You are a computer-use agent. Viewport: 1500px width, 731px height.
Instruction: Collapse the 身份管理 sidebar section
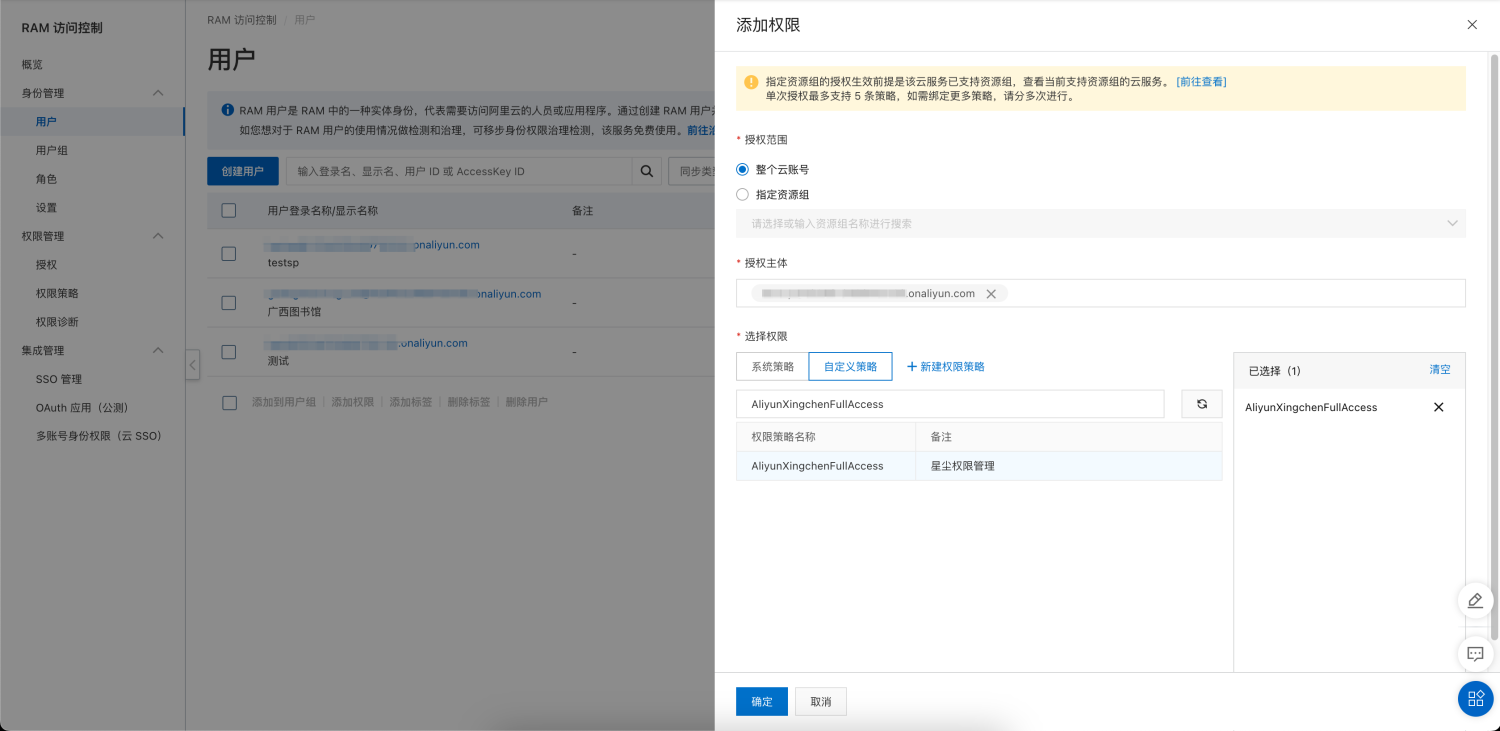click(x=158, y=93)
